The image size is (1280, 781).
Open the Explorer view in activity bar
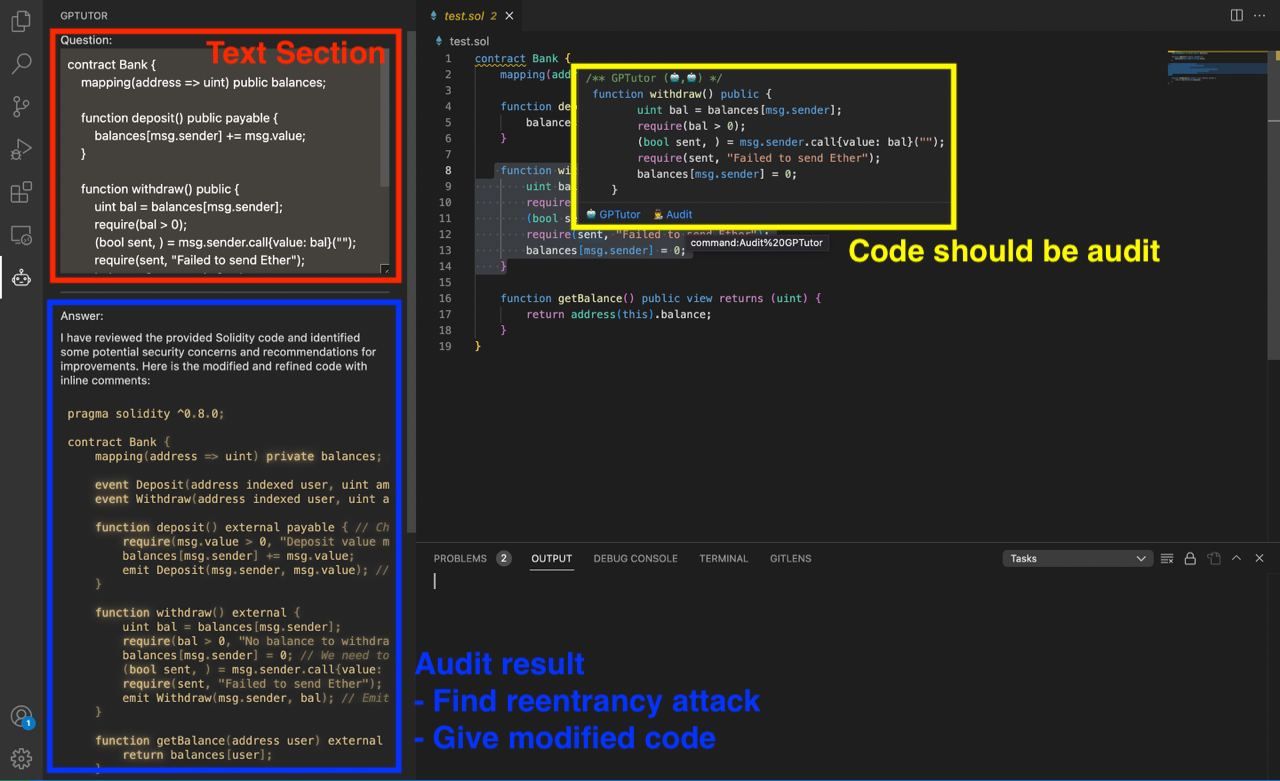pos(21,21)
